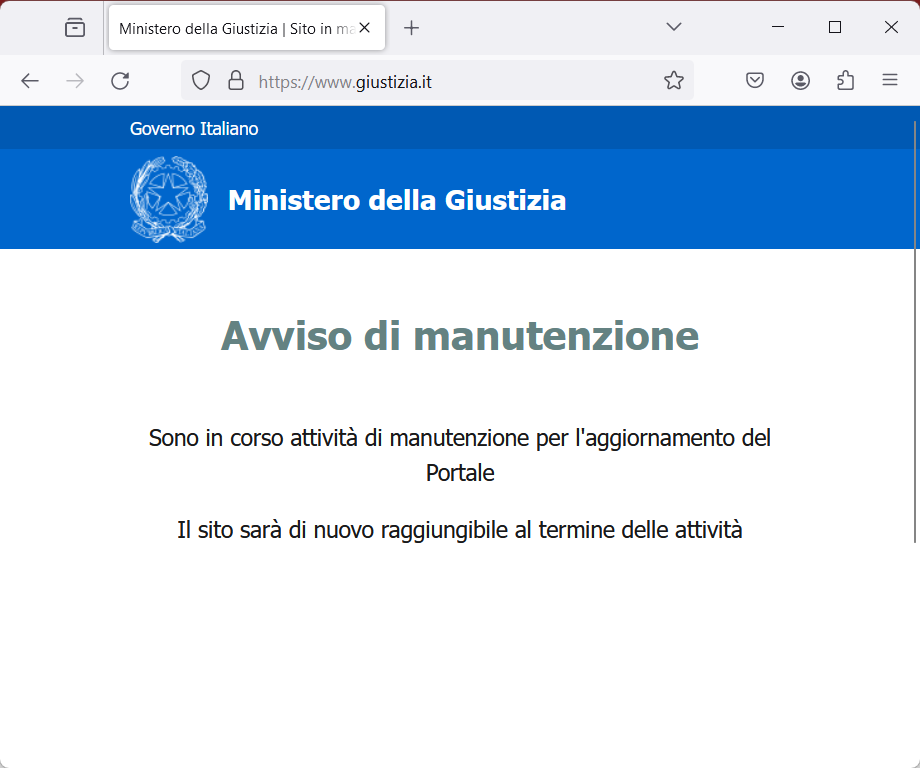Reload the current page
The width and height of the screenshot is (920, 768).
pyautogui.click(x=120, y=81)
